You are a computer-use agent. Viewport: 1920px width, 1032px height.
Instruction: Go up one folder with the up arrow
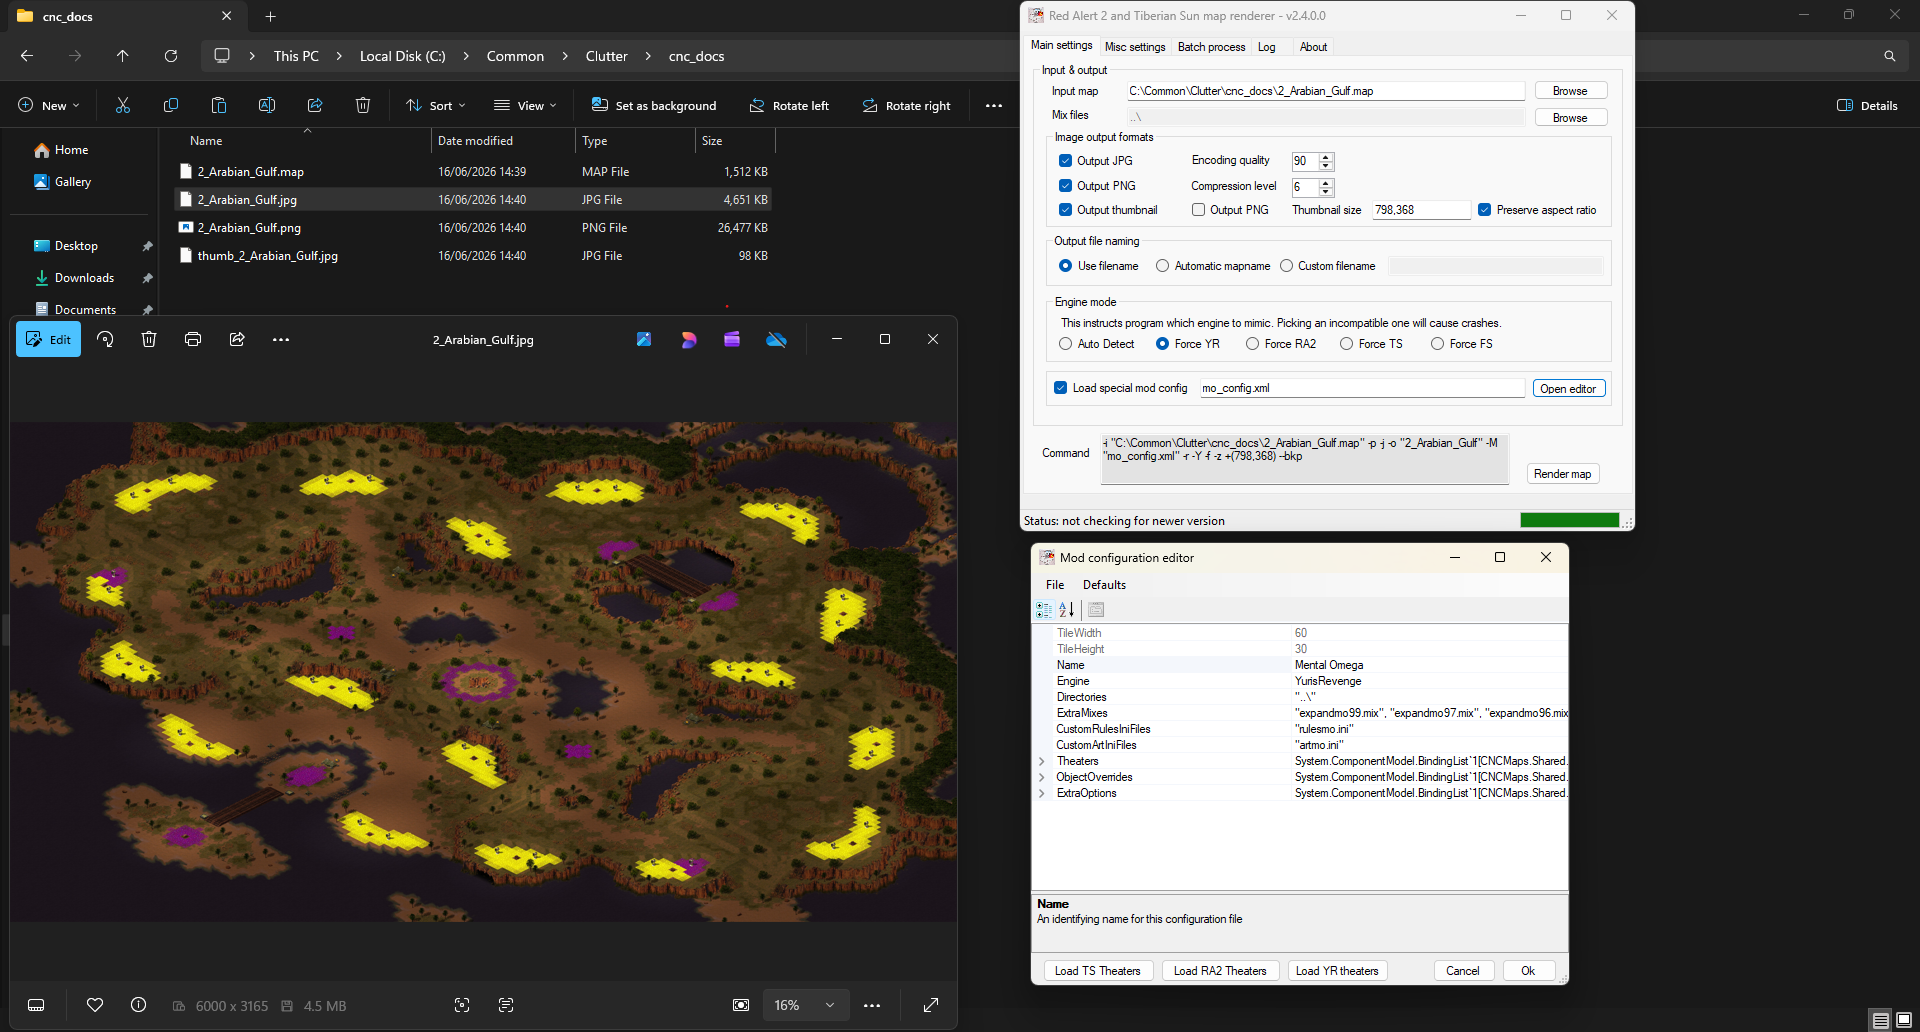tap(123, 56)
